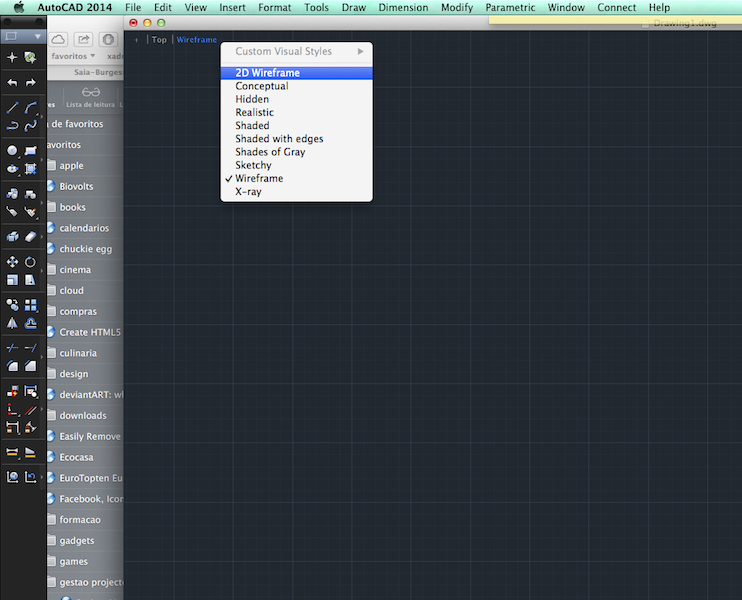This screenshot has height=600, width=742.
Task: Click the share button in browser
Action: 83,39
